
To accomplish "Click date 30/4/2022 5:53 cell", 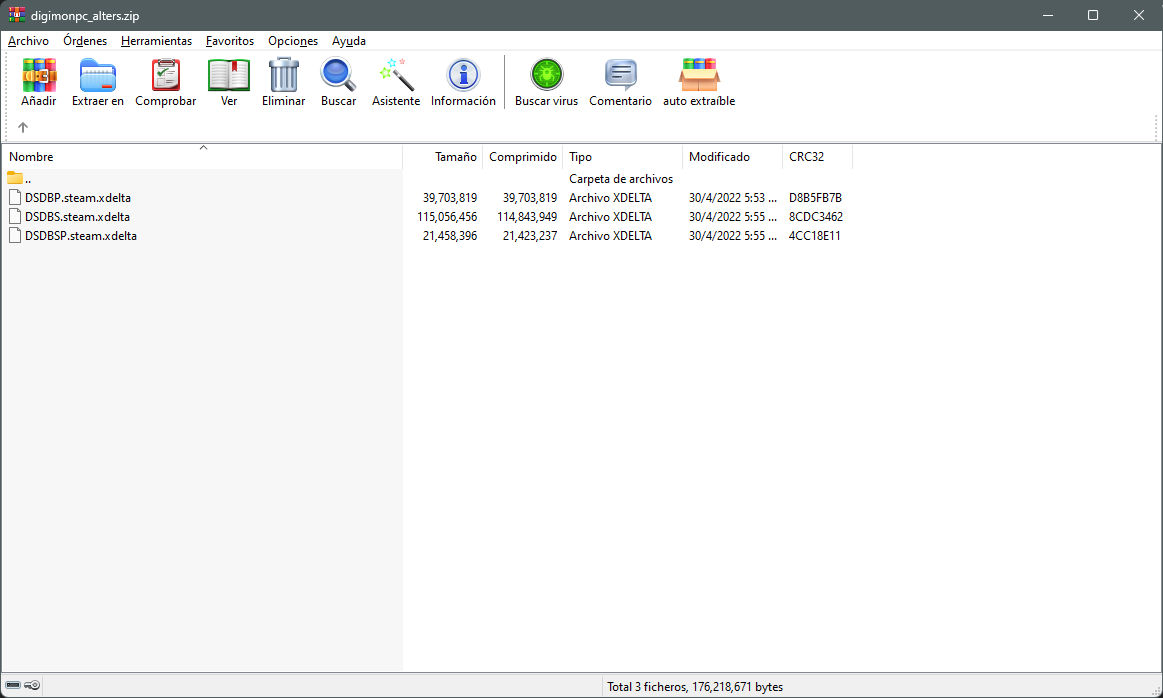I will (x=733, y=198).
